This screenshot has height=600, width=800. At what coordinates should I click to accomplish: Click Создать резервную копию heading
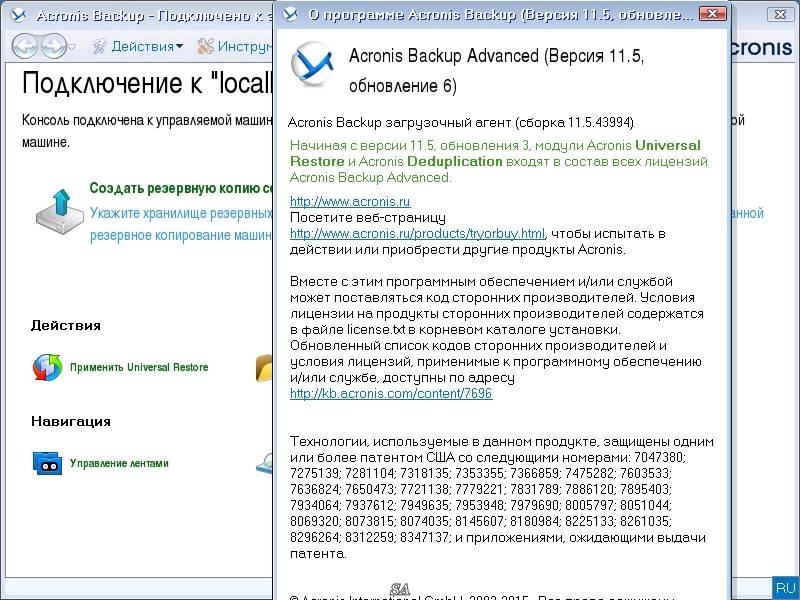(181, 188)
